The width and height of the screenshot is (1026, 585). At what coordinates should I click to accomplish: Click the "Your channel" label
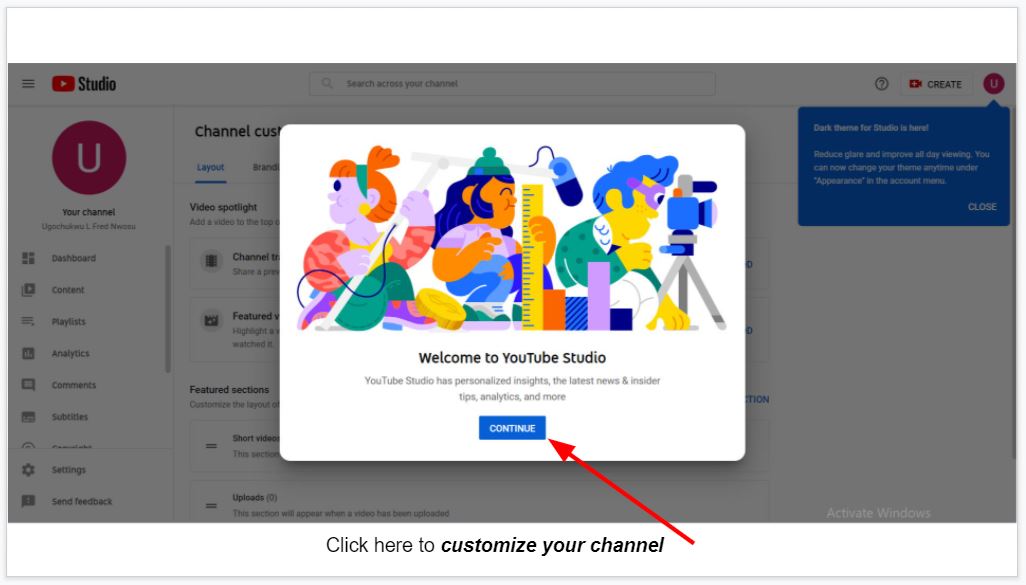point(88,212)
